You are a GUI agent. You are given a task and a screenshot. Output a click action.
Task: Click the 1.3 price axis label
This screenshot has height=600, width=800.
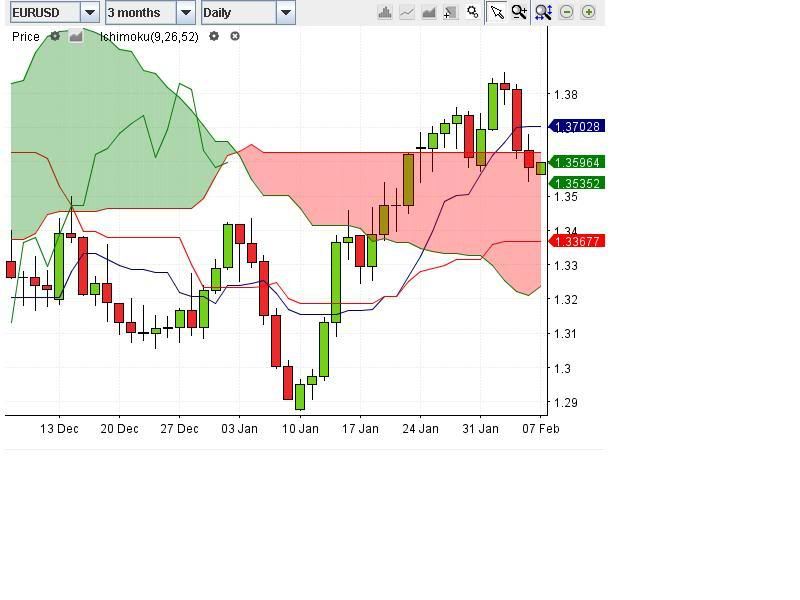562,368
